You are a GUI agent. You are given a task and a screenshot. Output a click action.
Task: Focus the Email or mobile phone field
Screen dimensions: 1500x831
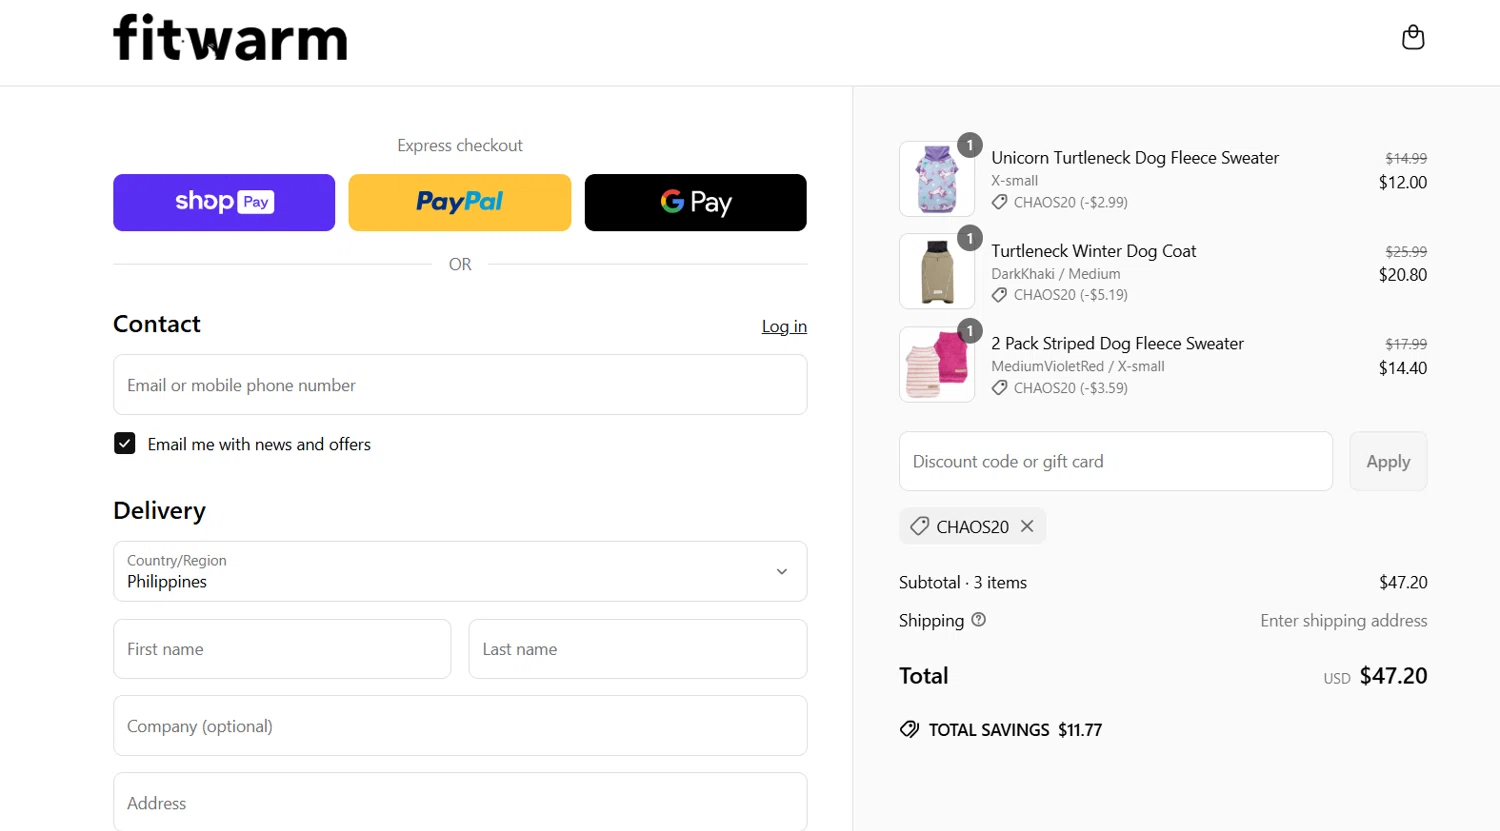[x=460, y=385]
